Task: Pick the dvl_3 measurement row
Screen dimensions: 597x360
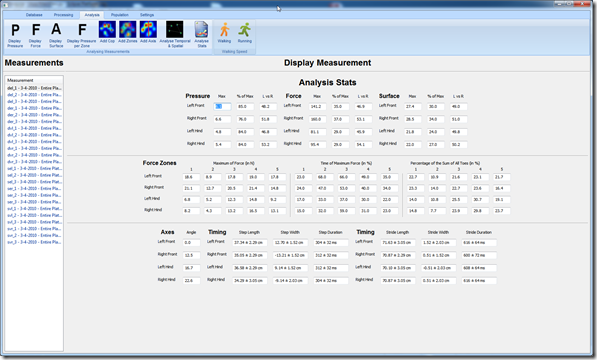Action: 34,142
